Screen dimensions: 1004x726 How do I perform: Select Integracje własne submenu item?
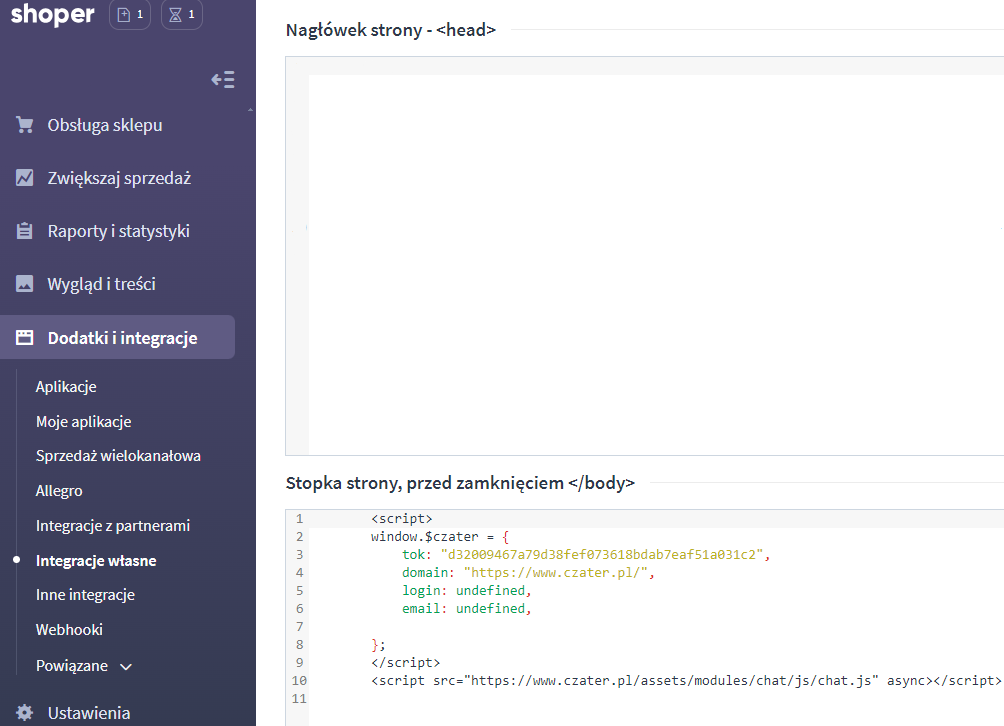pos(96,561)
